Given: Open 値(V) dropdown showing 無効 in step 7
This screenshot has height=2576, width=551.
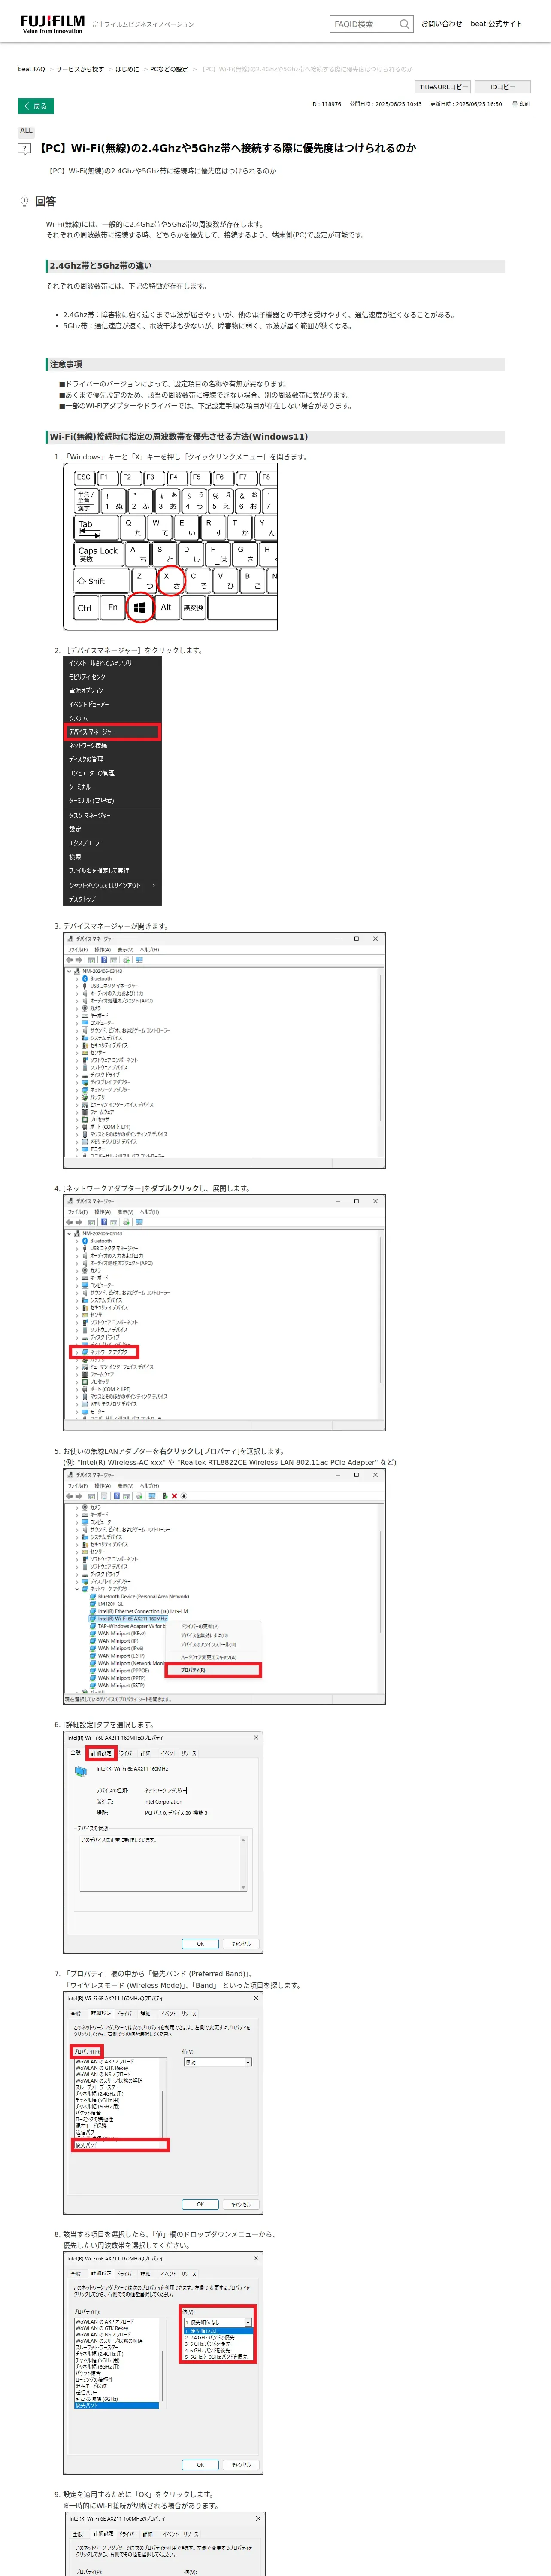Looking at the screenshot, I should pos(217,2062).
